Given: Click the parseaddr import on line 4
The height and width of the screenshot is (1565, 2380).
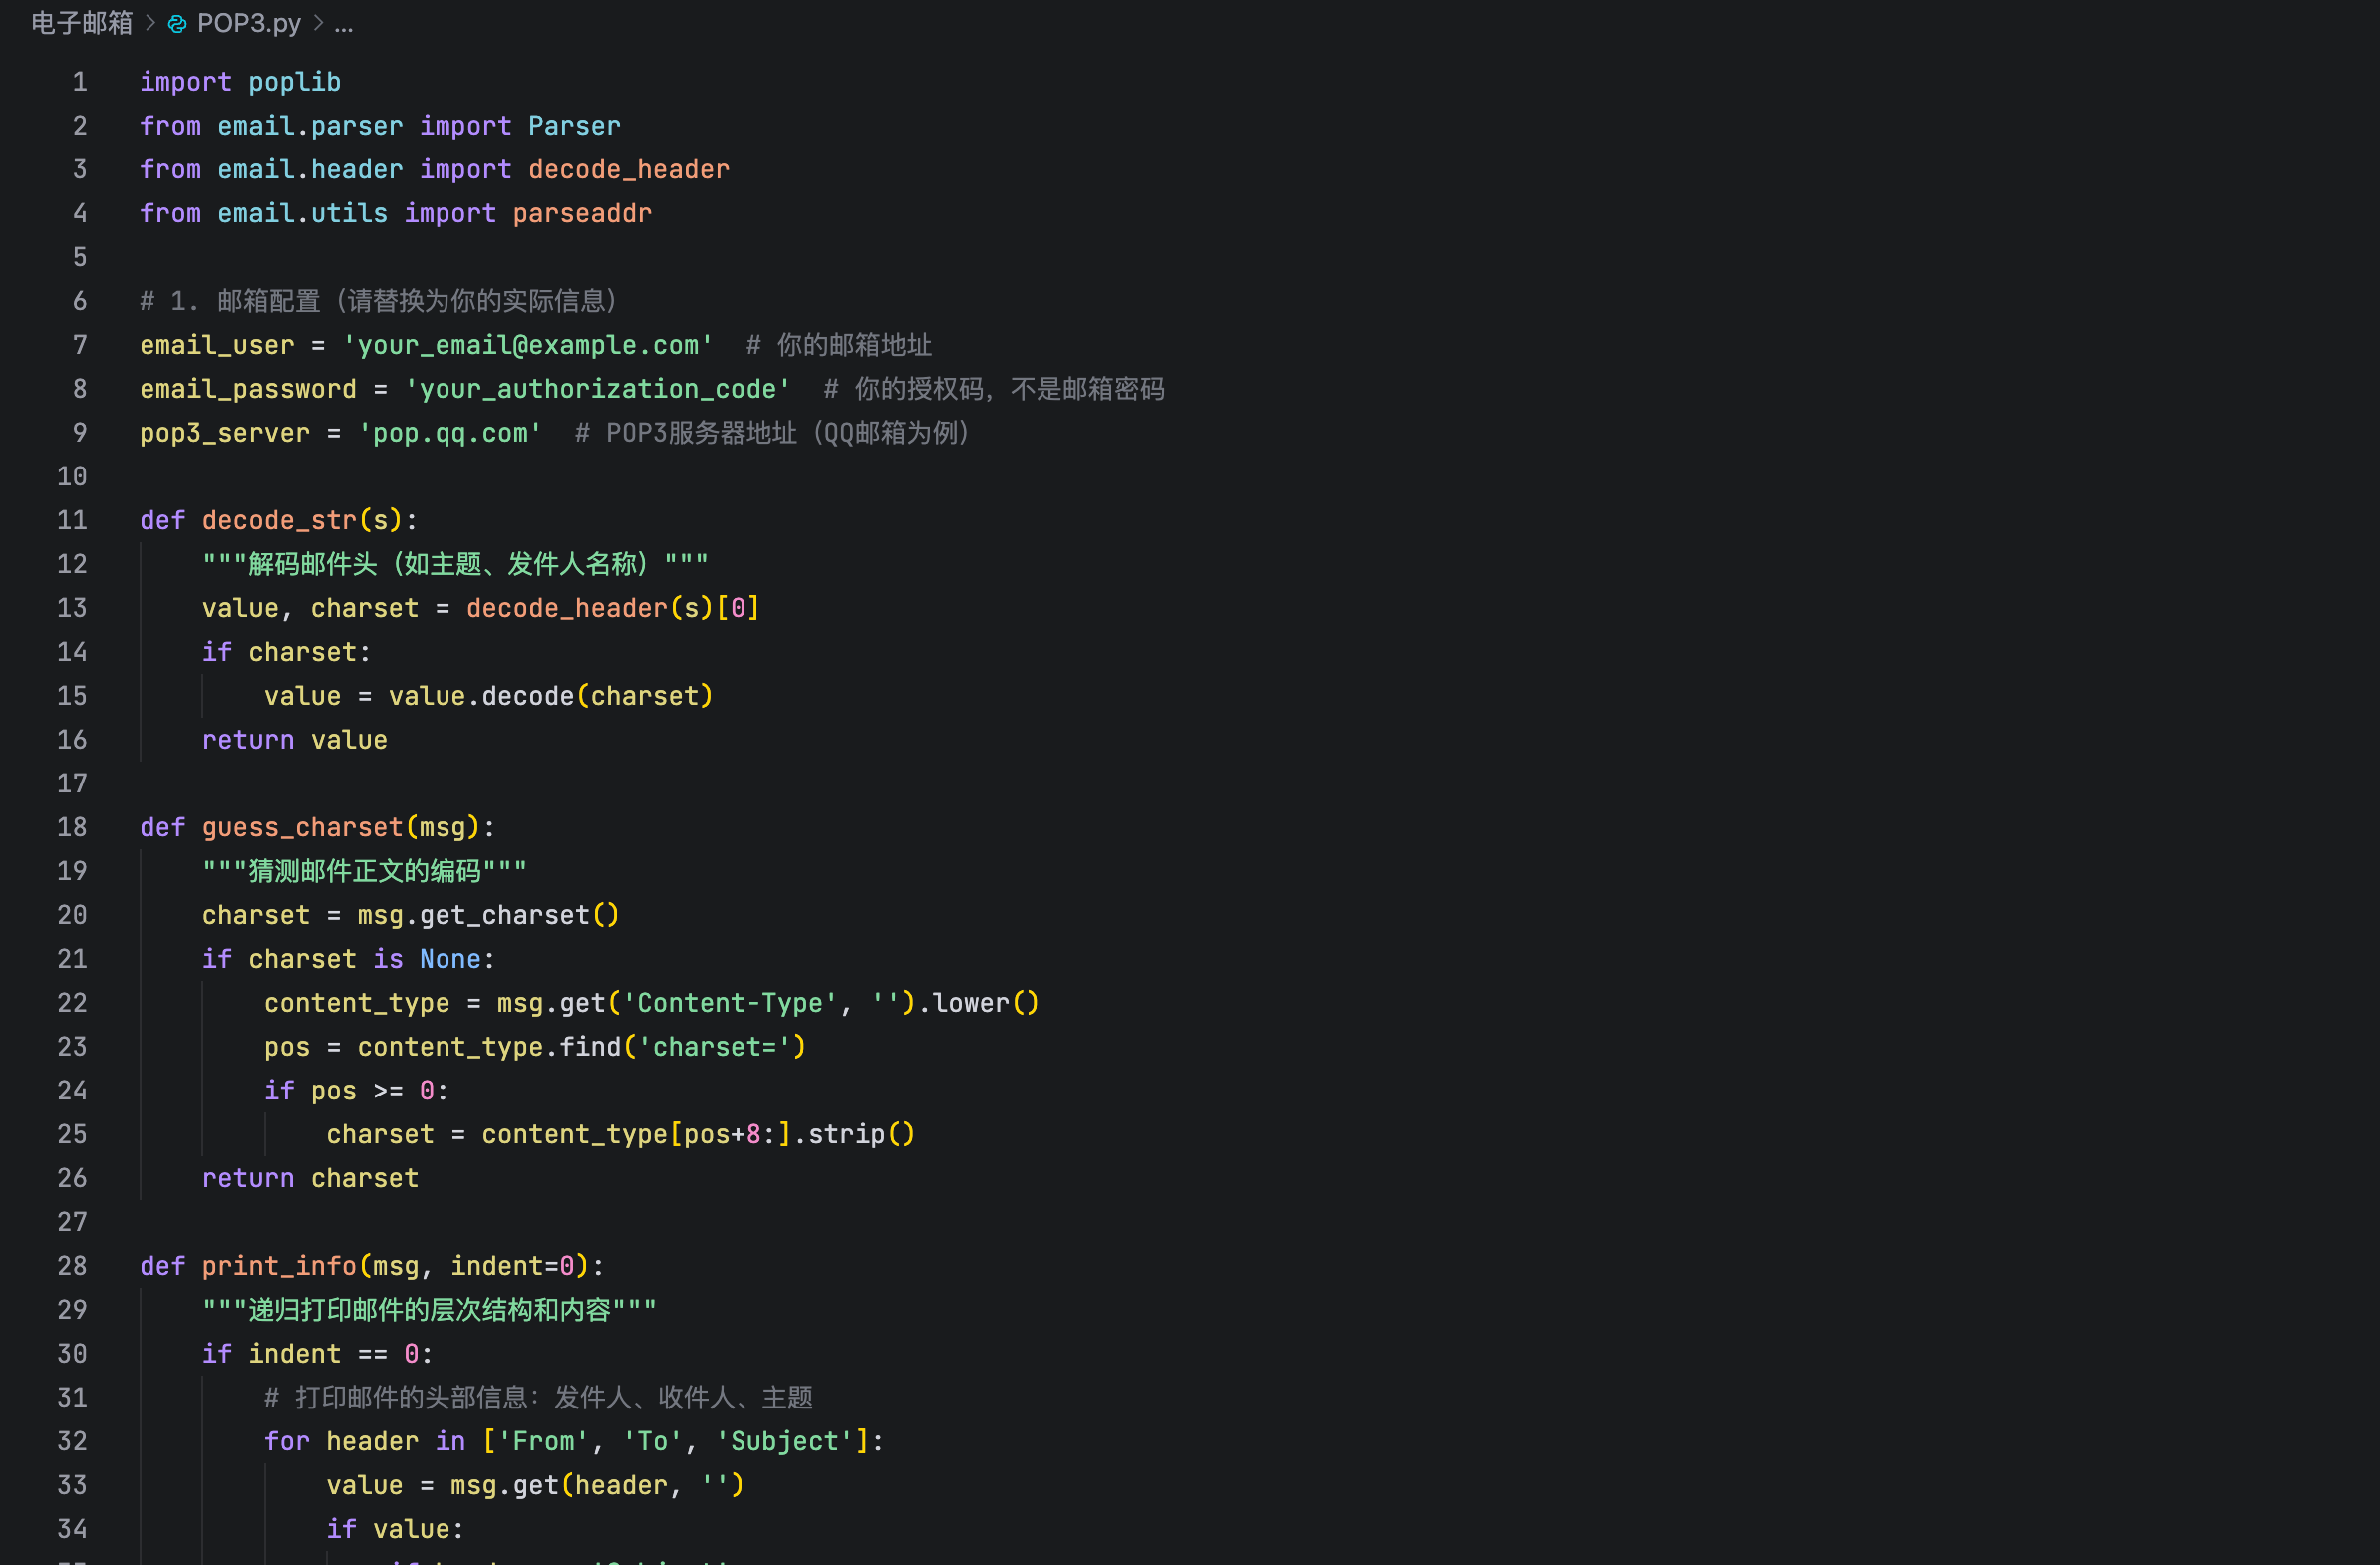Looking at the screenshot, I should click(x=582, y=213).
